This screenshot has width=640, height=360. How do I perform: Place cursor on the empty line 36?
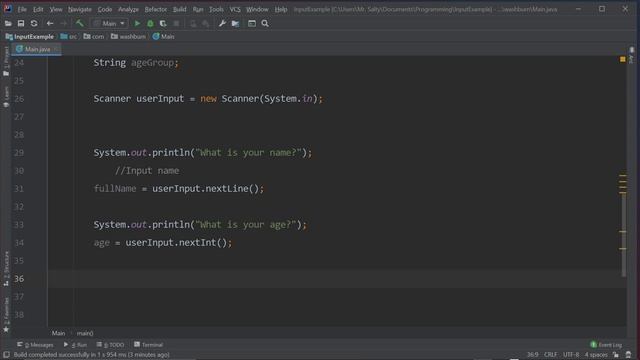(337, 279)
